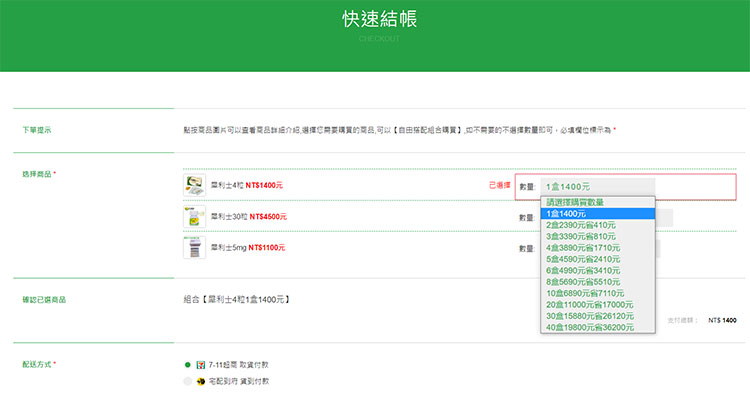Choose 4盒3890元省1710元 option
Image resolution: width=750 pixels, height=403 pixels.
point(598,248)
